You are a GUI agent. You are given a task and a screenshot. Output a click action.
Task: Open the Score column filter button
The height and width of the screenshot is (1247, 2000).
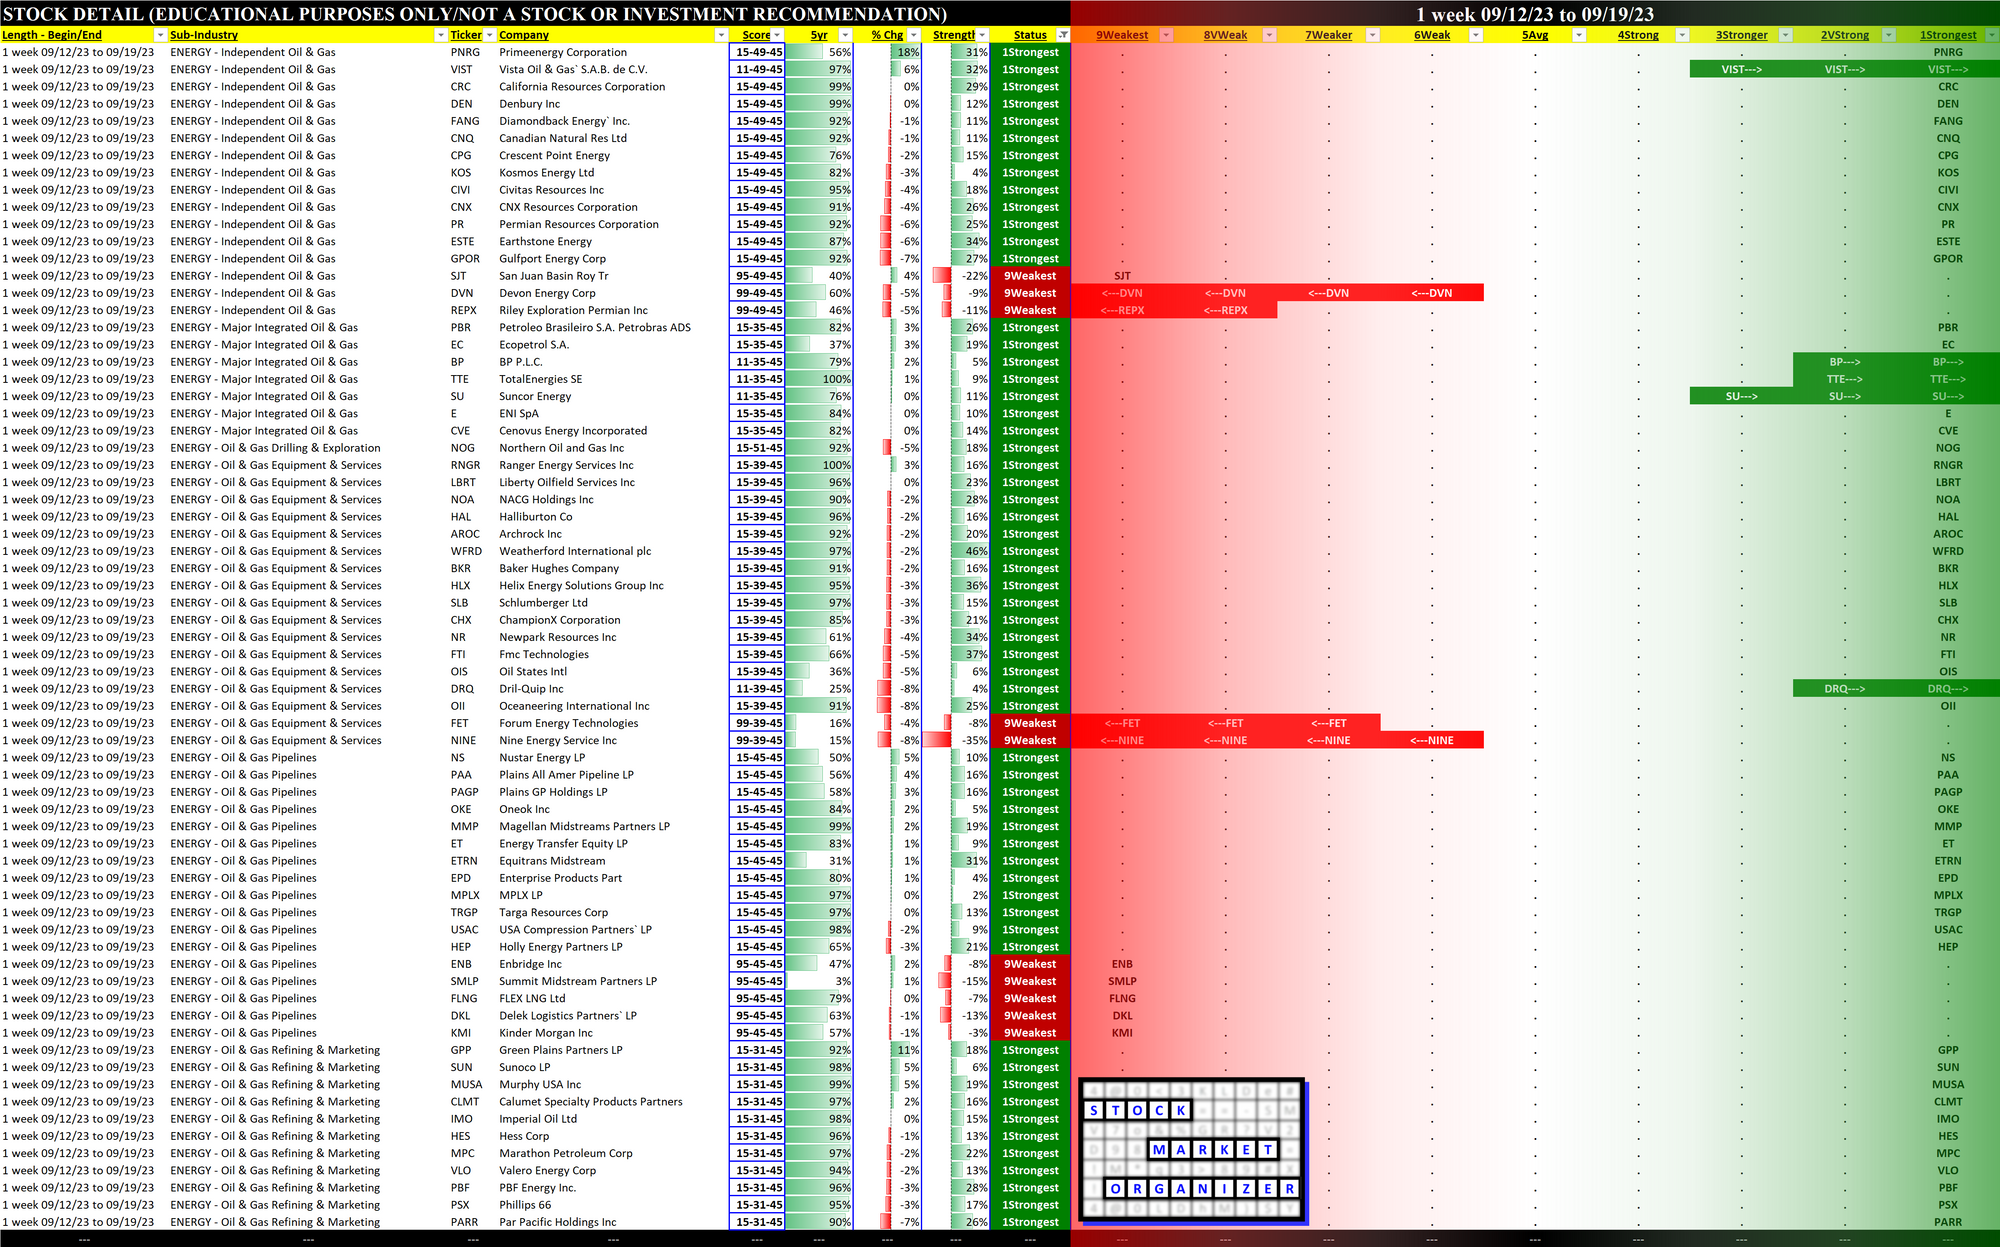777,35
